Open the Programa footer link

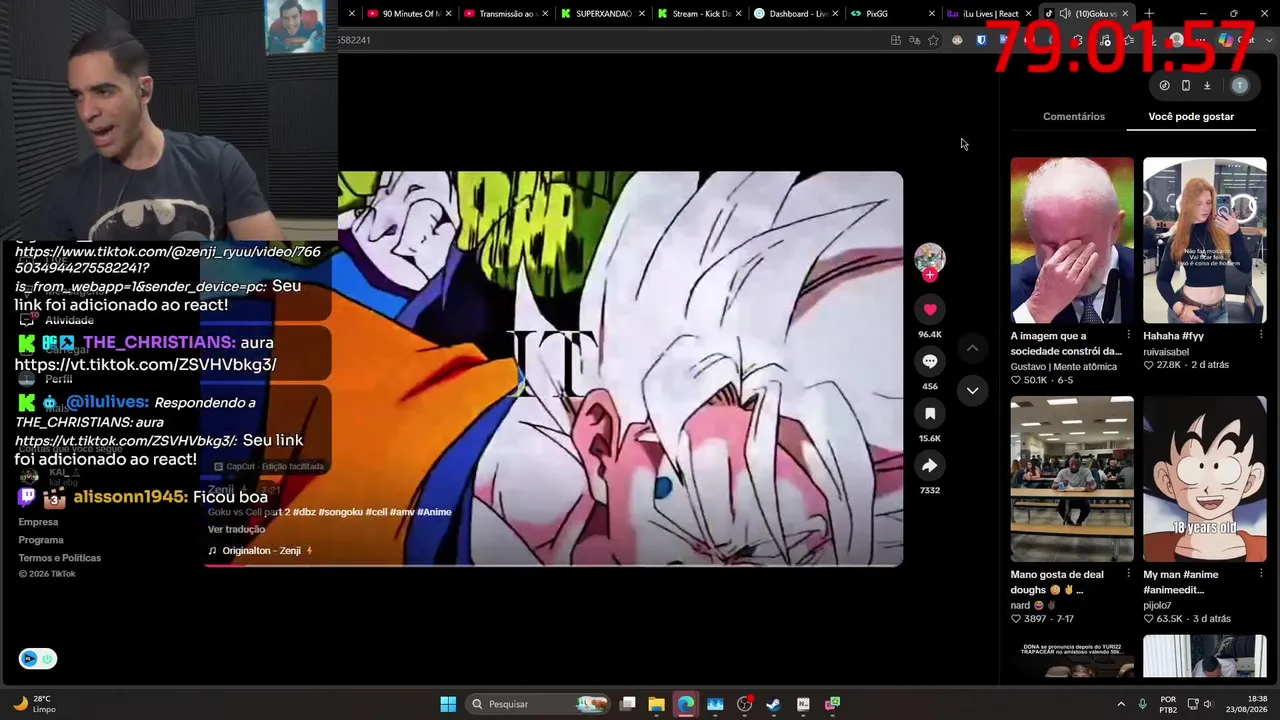41,540
